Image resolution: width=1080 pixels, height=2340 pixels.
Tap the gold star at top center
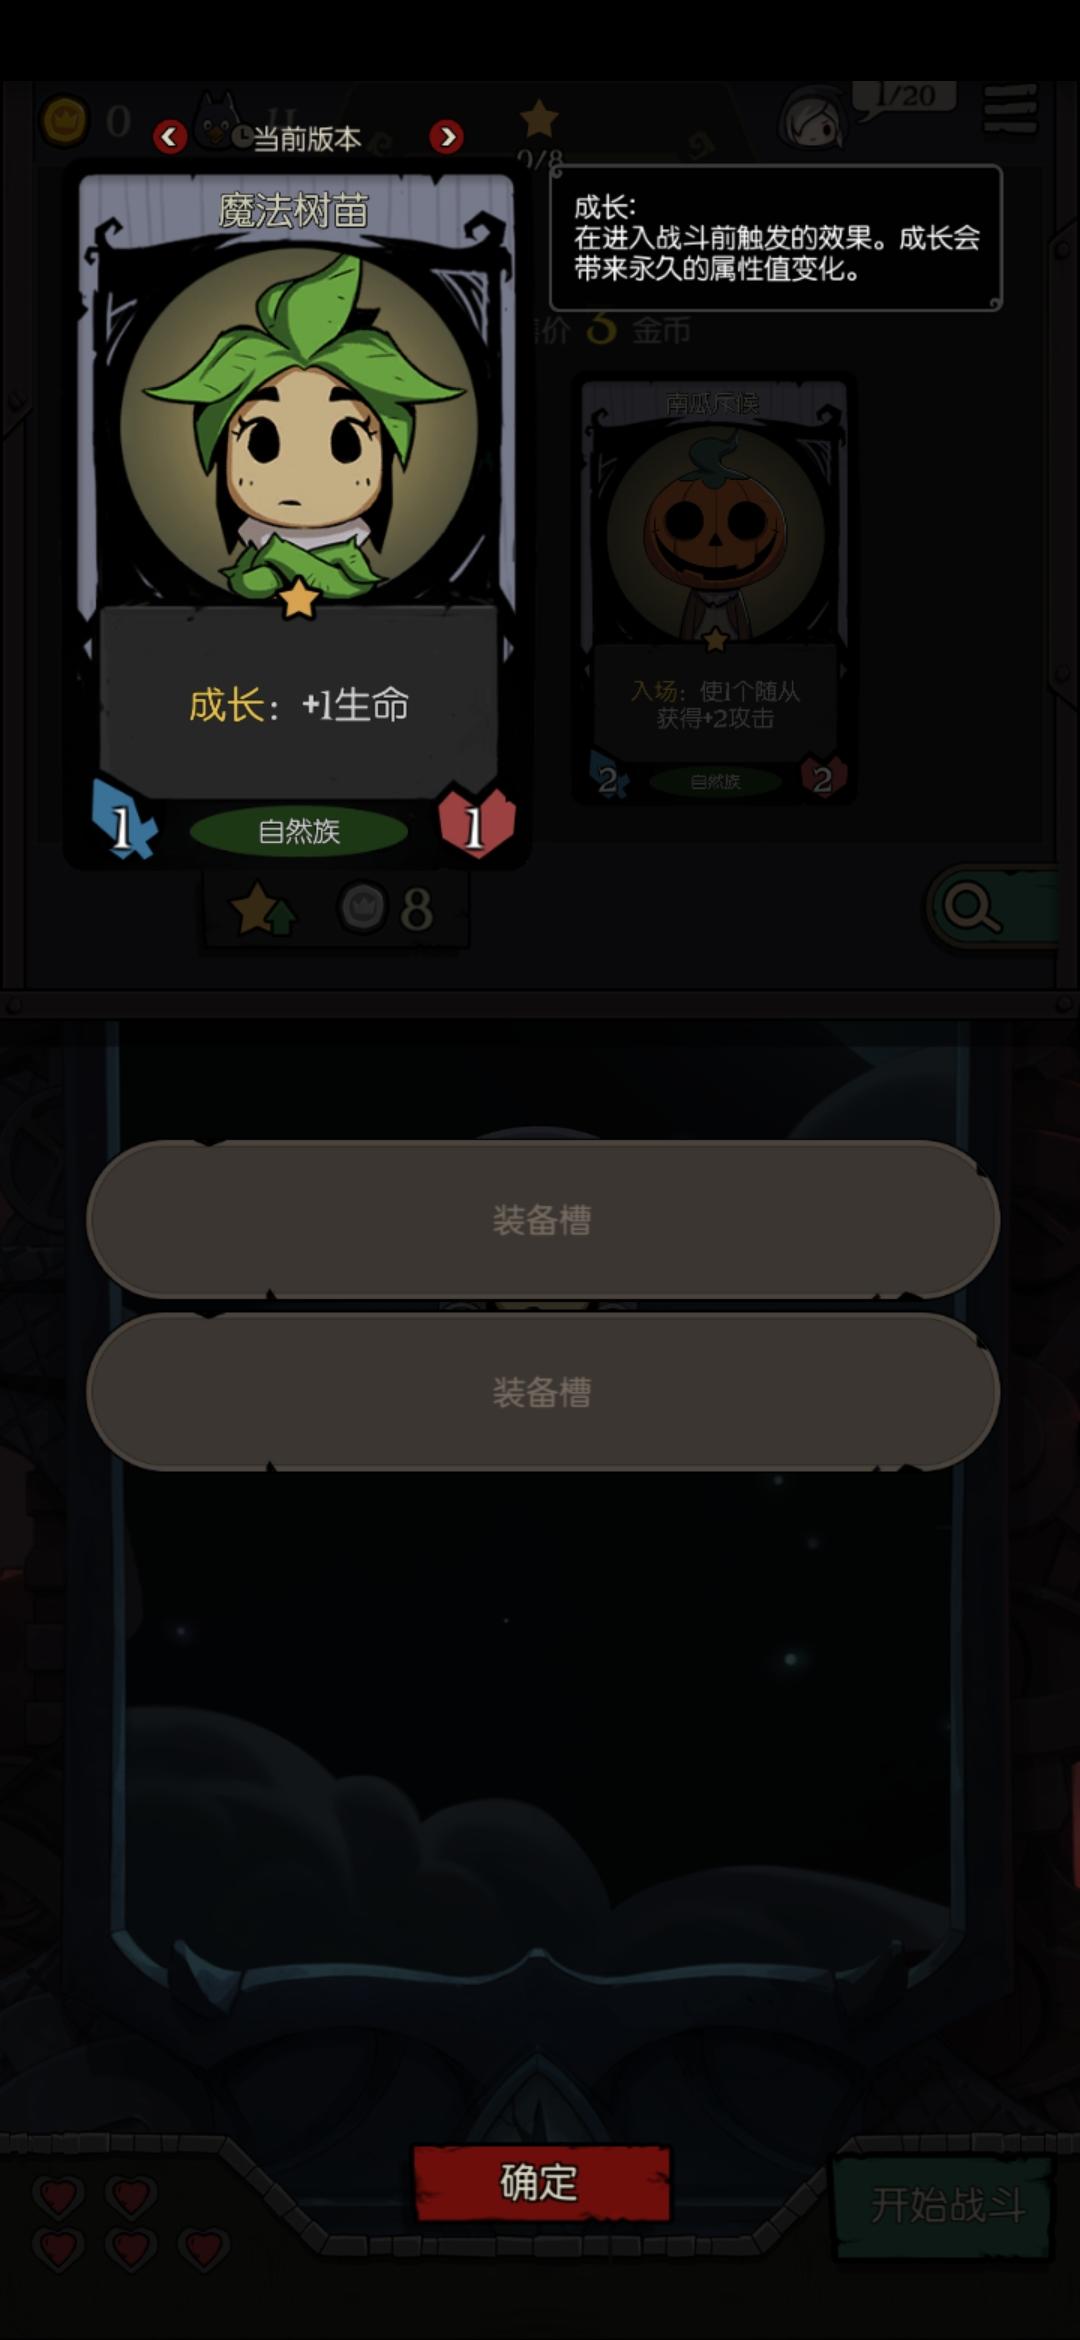(539, 118)
